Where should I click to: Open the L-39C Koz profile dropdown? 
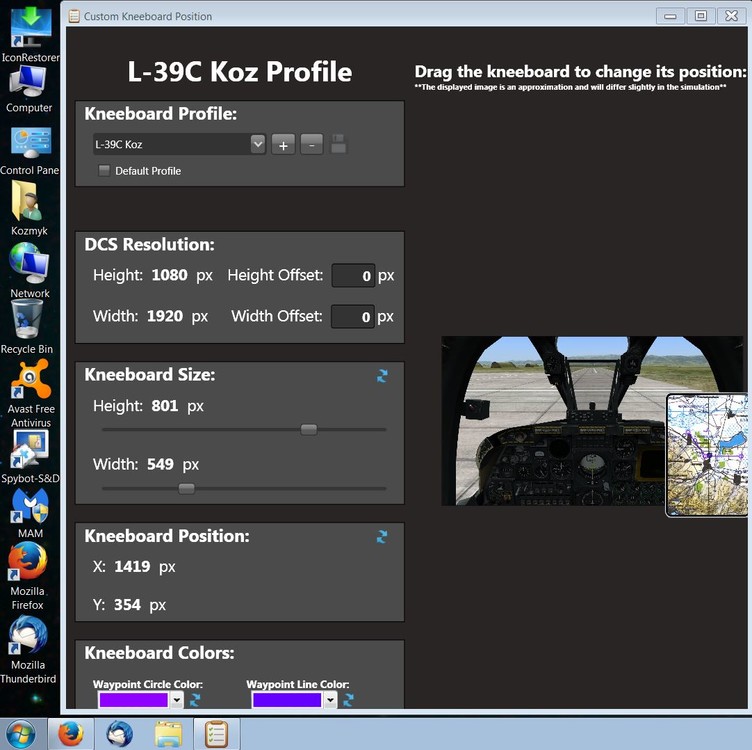click(258, 144)
